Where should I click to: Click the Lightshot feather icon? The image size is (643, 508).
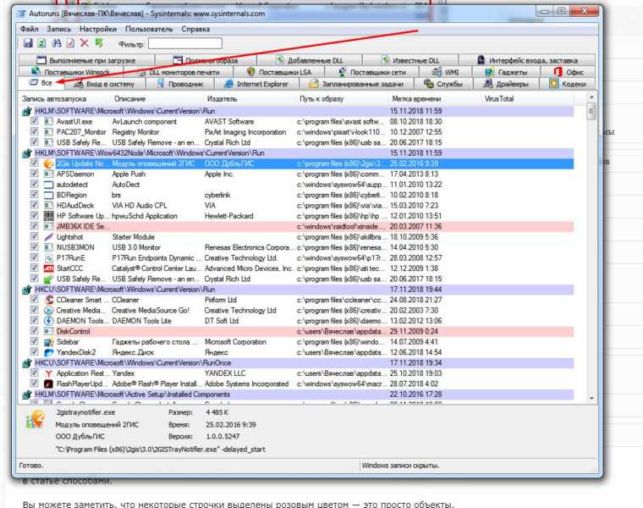click(x=48, y=237)
